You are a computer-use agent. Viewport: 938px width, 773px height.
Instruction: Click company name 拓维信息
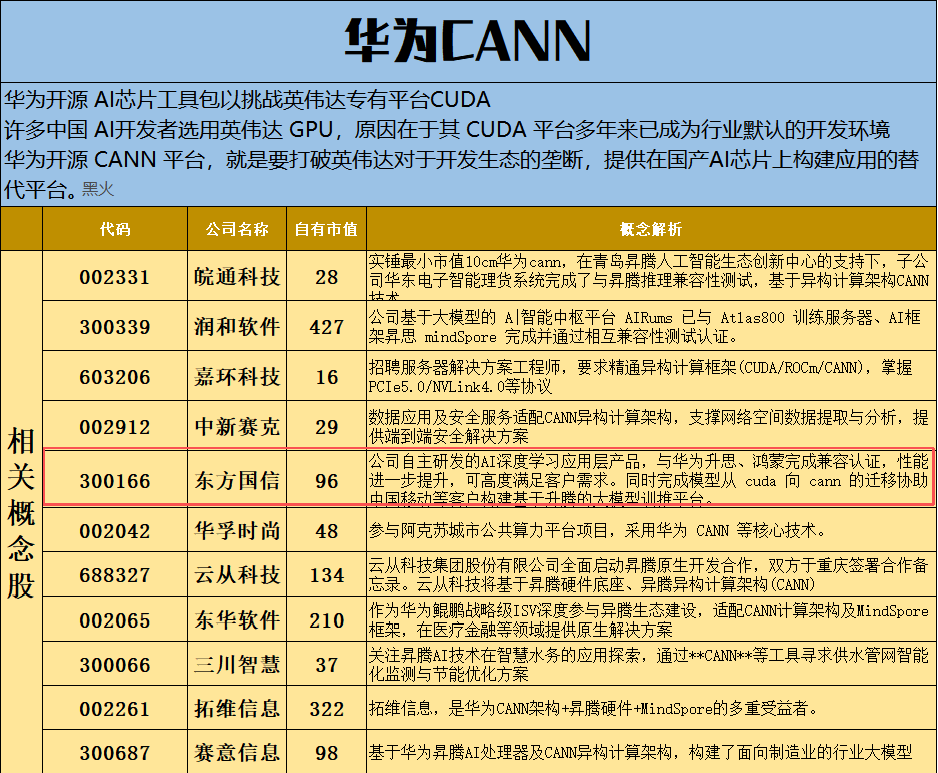[x=237, y=708]
